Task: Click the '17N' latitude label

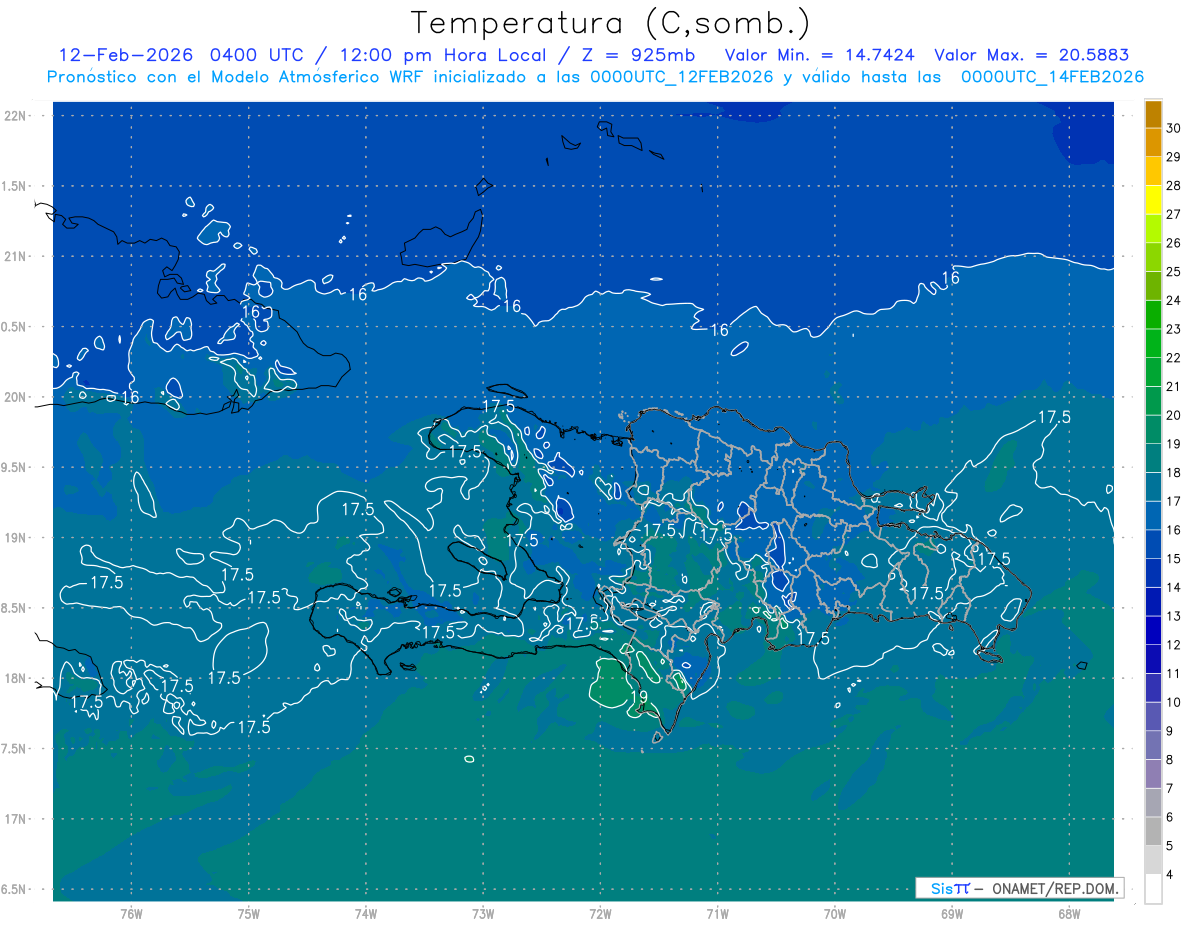Action: (15, 819)
